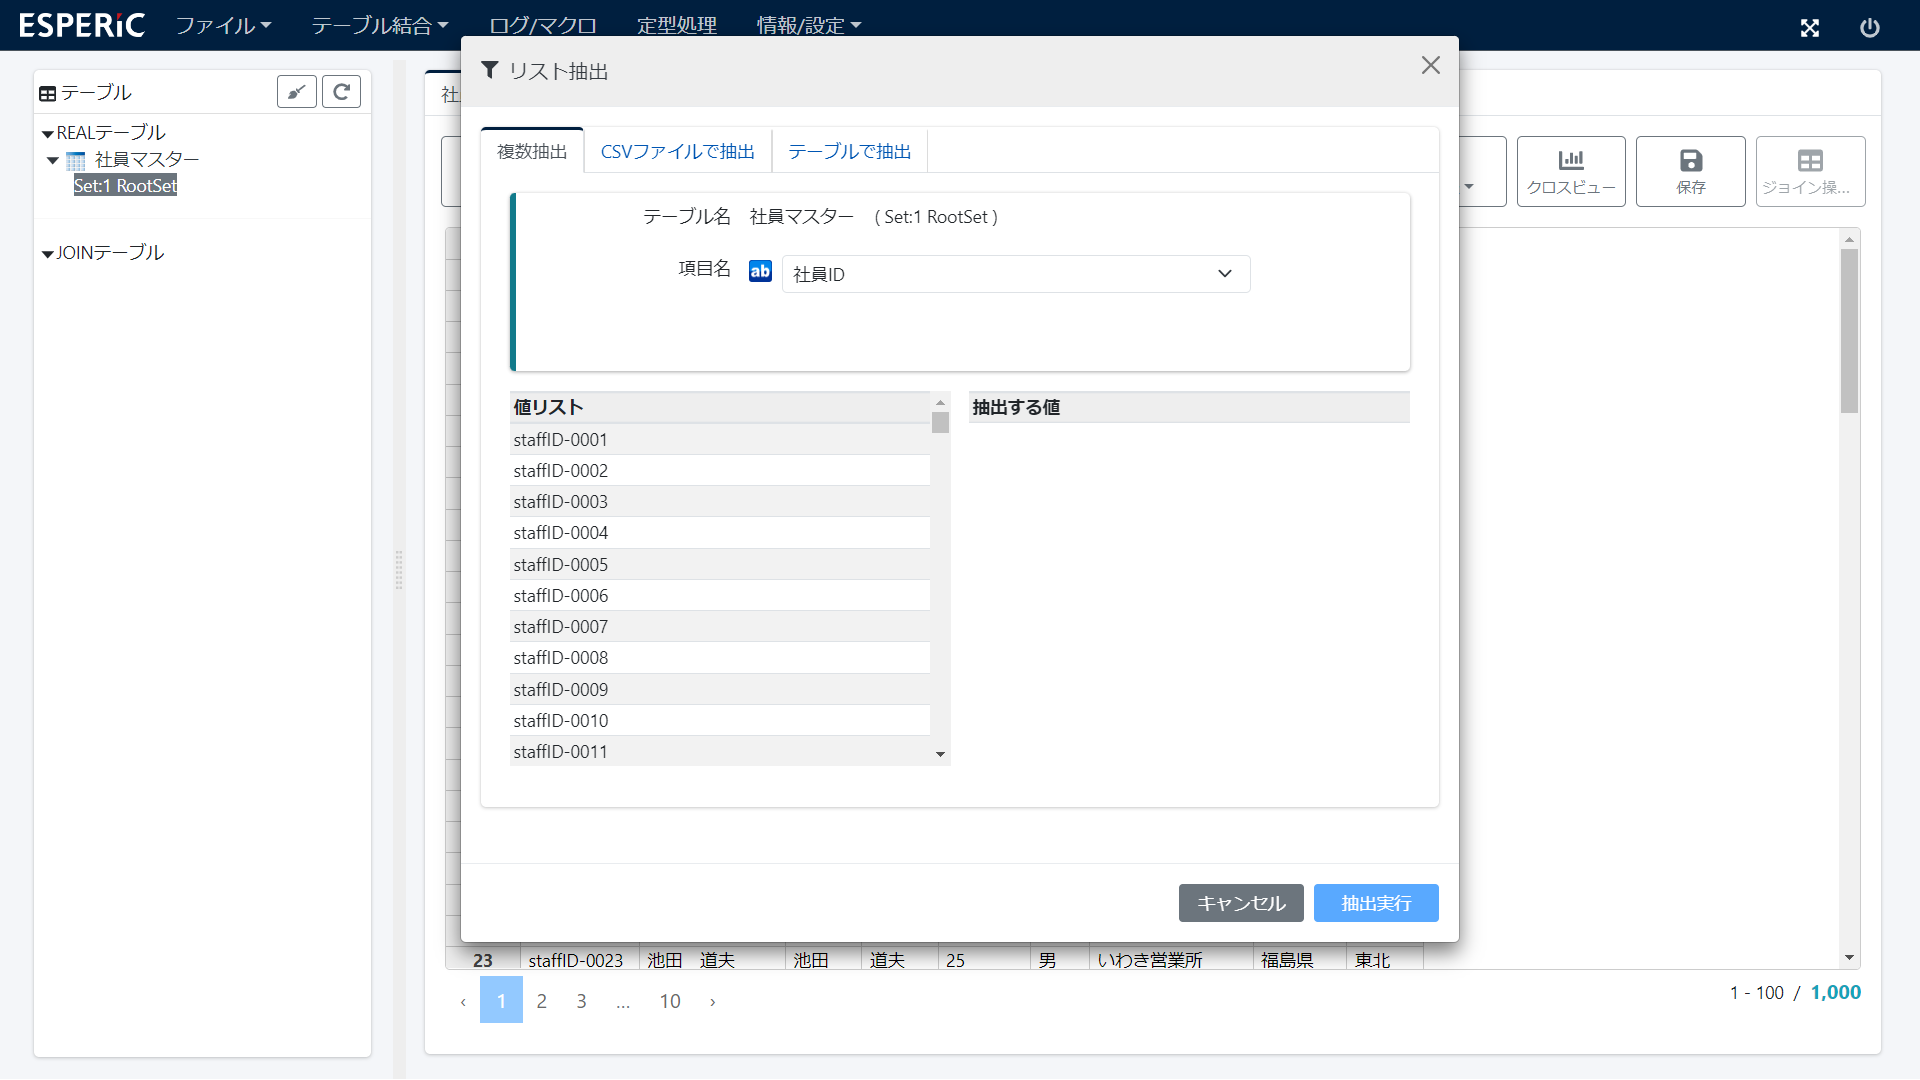Click the ジョイン操作 table icon button
Viewport: 1920px width, 1080px height.
(x=1809, y=171)
